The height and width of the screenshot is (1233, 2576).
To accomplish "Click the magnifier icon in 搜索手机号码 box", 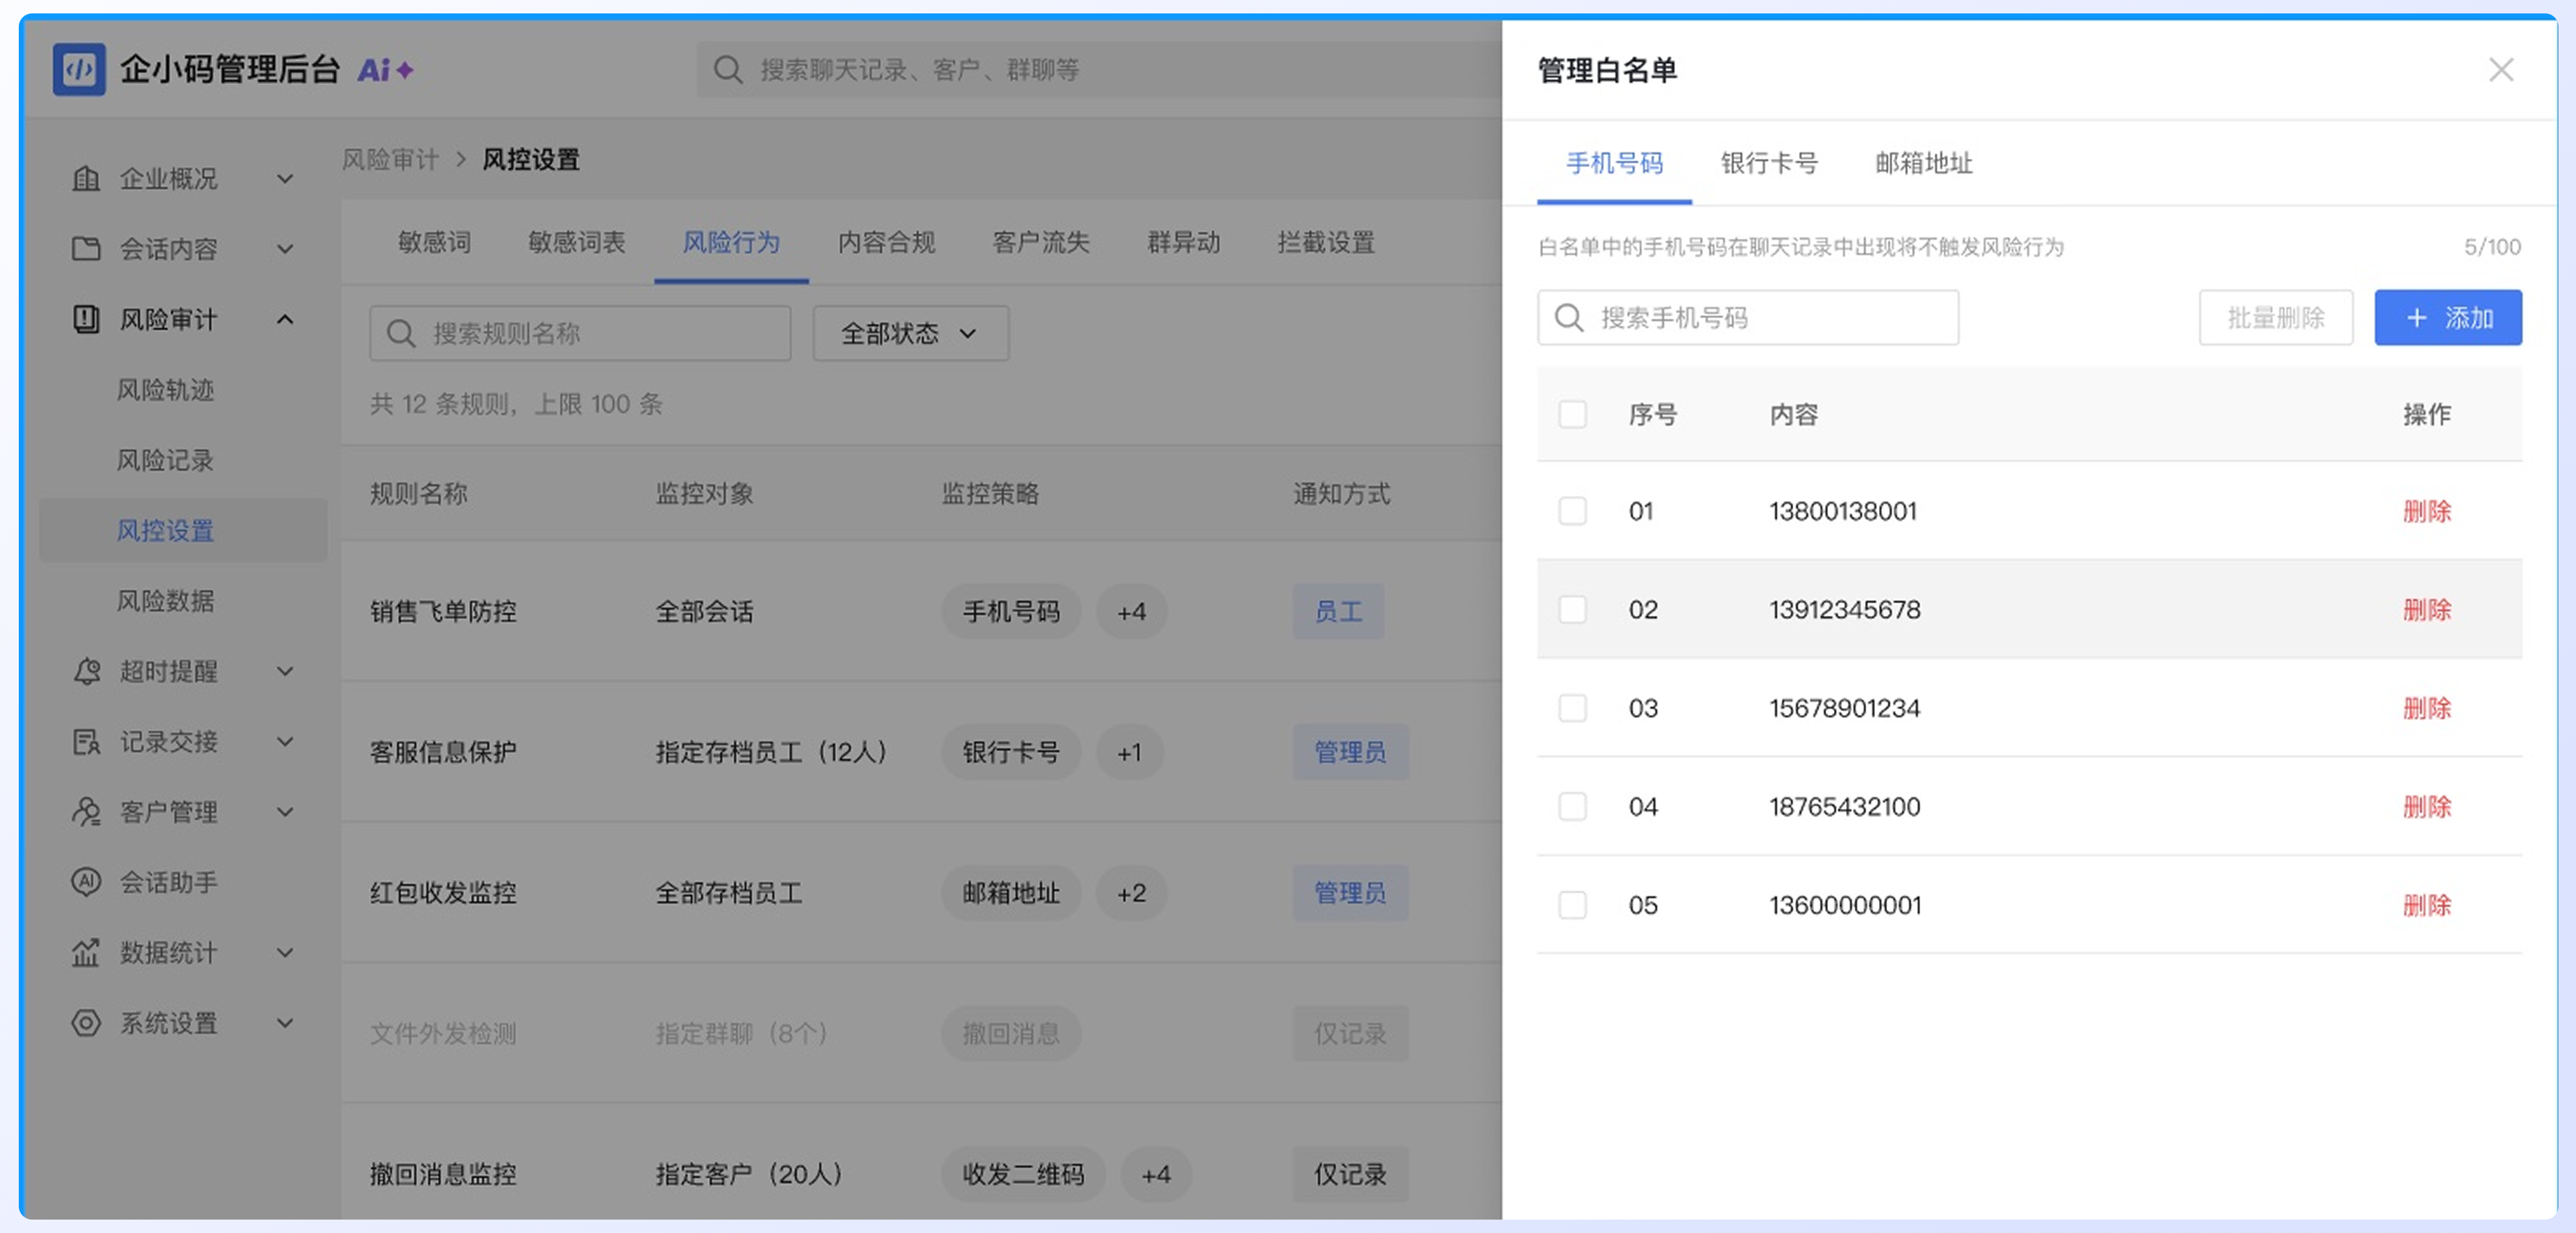I will (x=1569, y=318).
